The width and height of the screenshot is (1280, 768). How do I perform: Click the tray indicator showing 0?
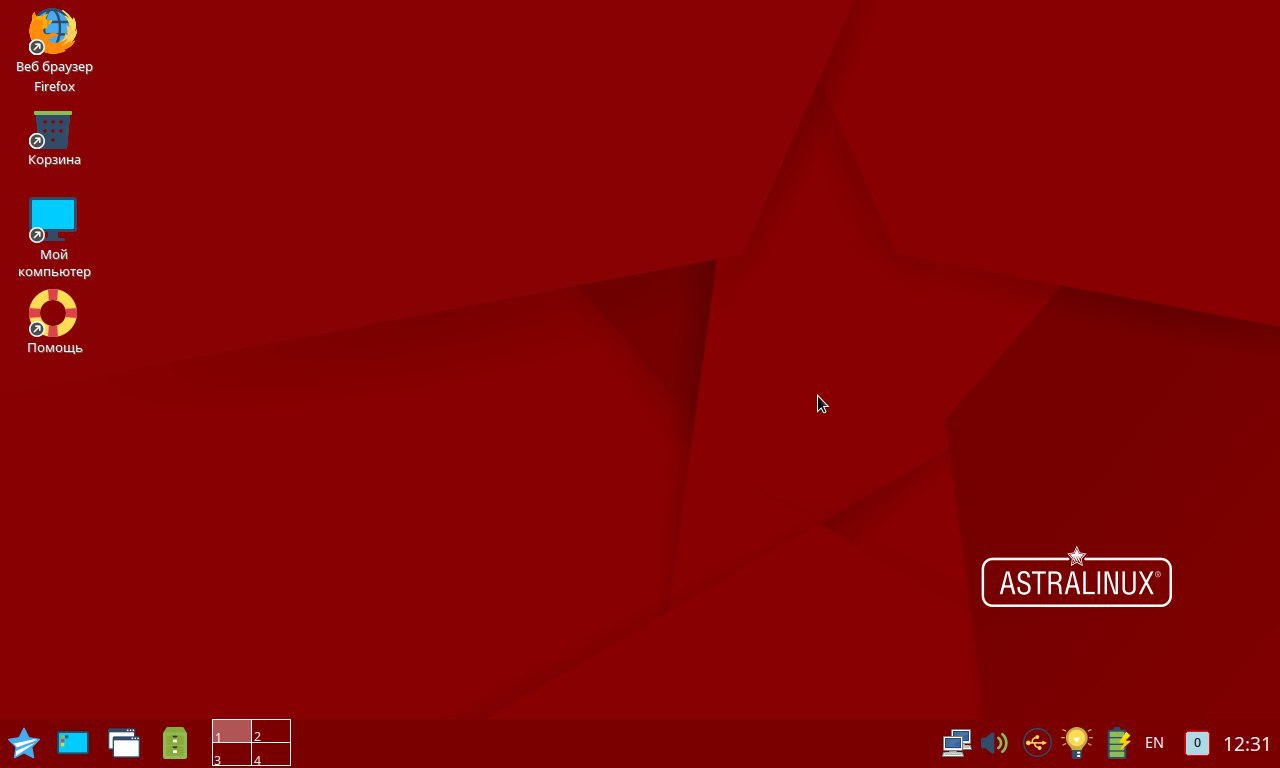[1197, 743]
